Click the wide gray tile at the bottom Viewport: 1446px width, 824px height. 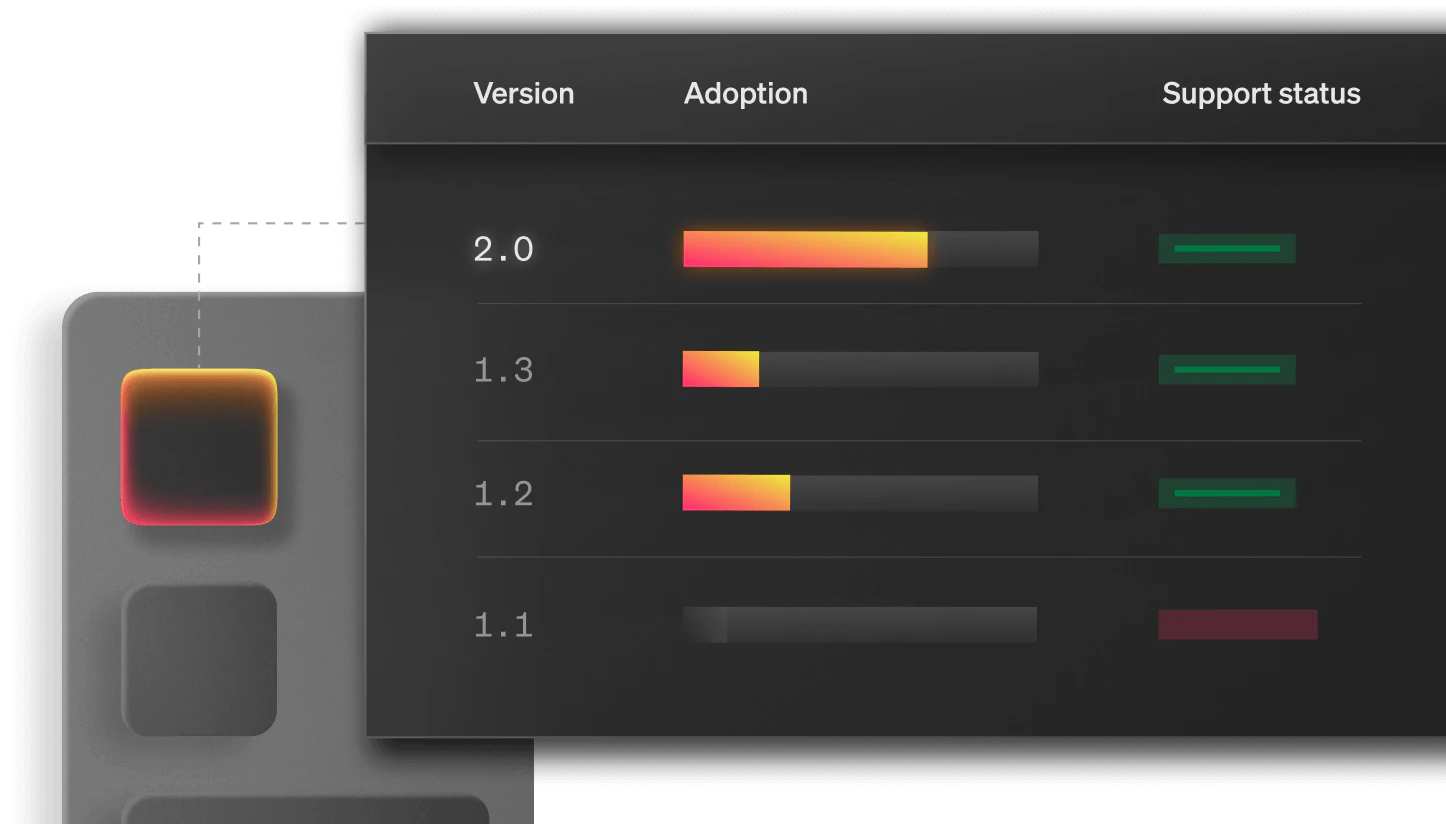(x=303, y=808)
